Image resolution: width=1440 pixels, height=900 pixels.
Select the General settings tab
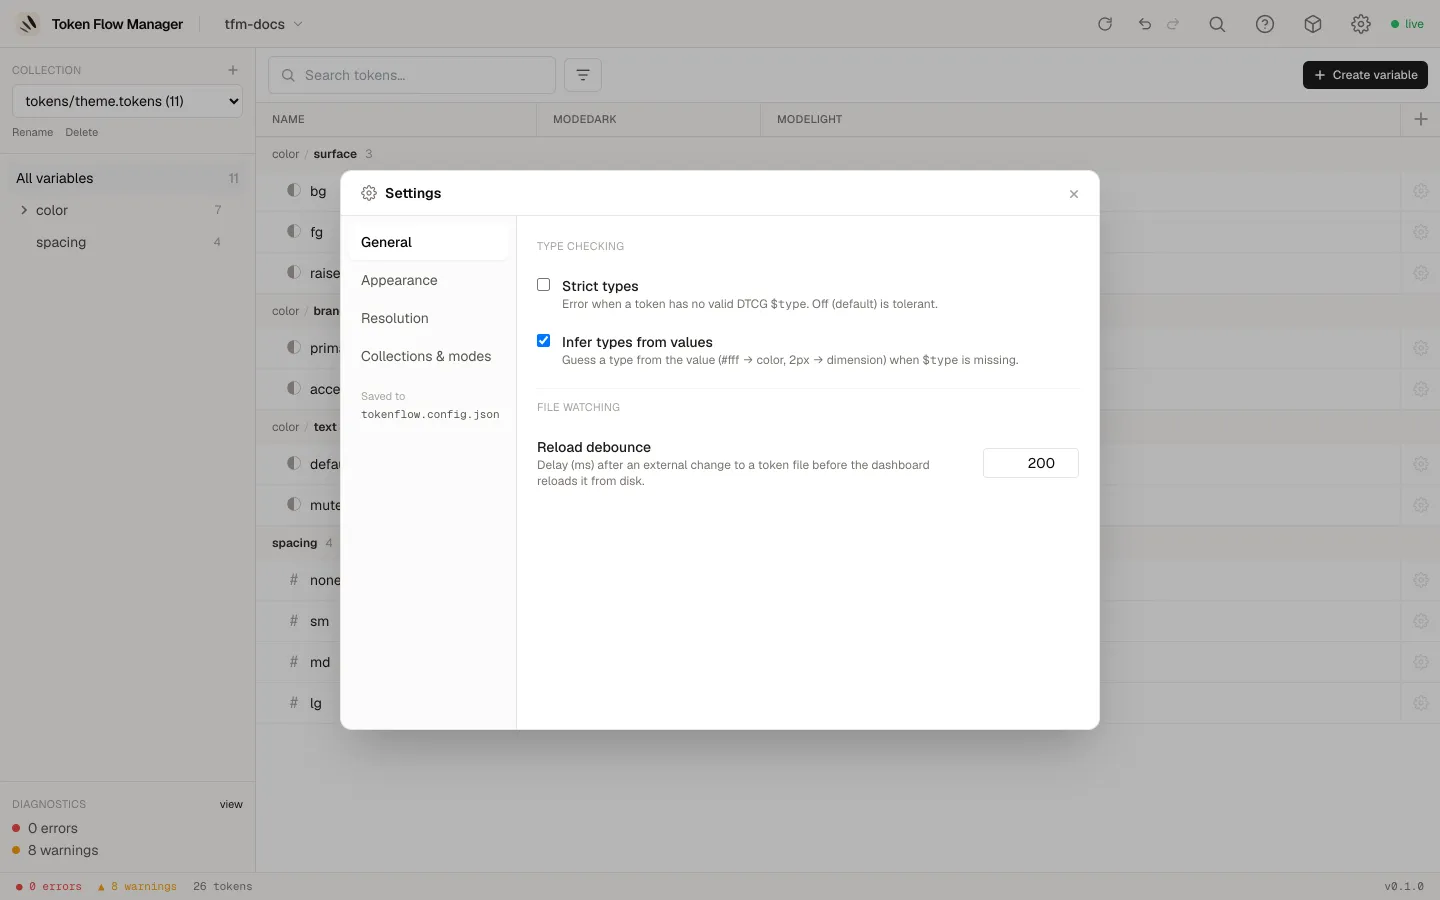point(428,242)
